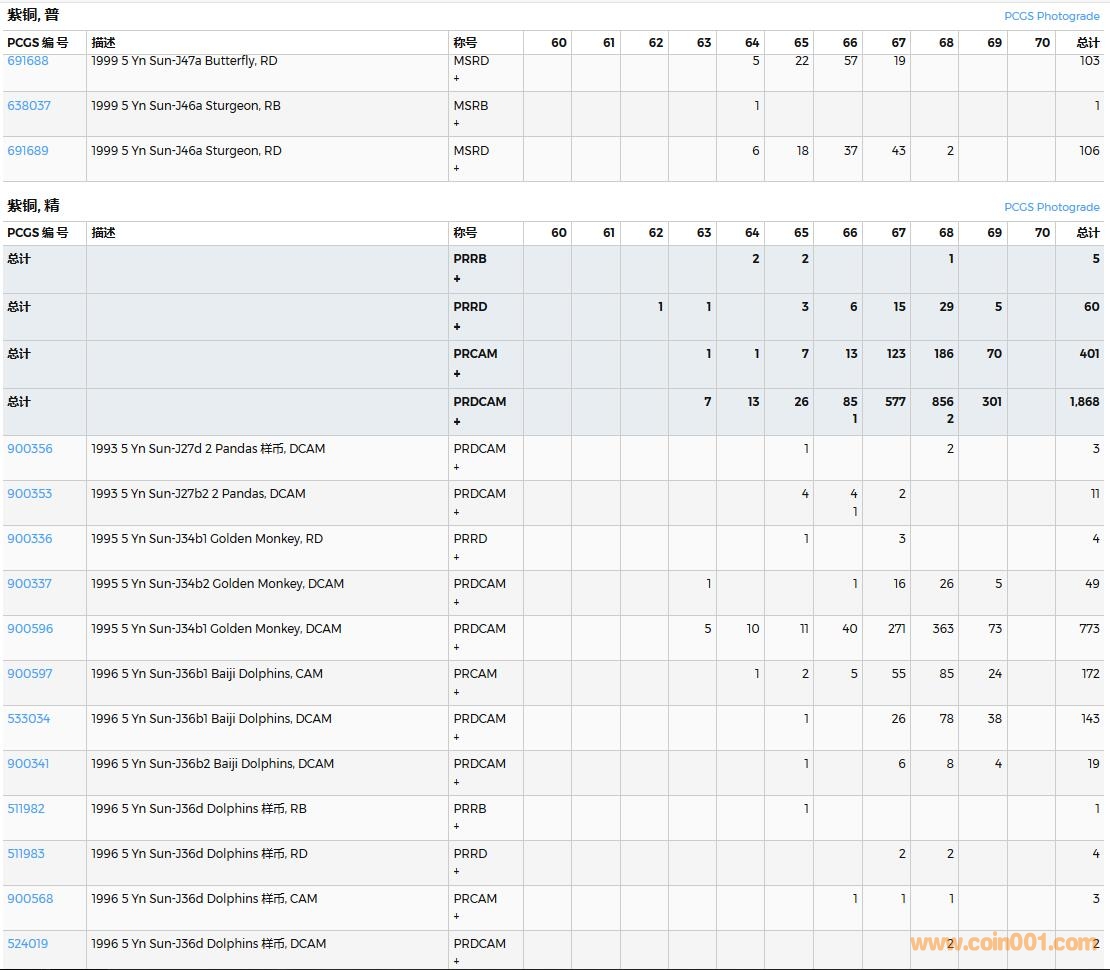Click PCGS number 900568 link

30,899
